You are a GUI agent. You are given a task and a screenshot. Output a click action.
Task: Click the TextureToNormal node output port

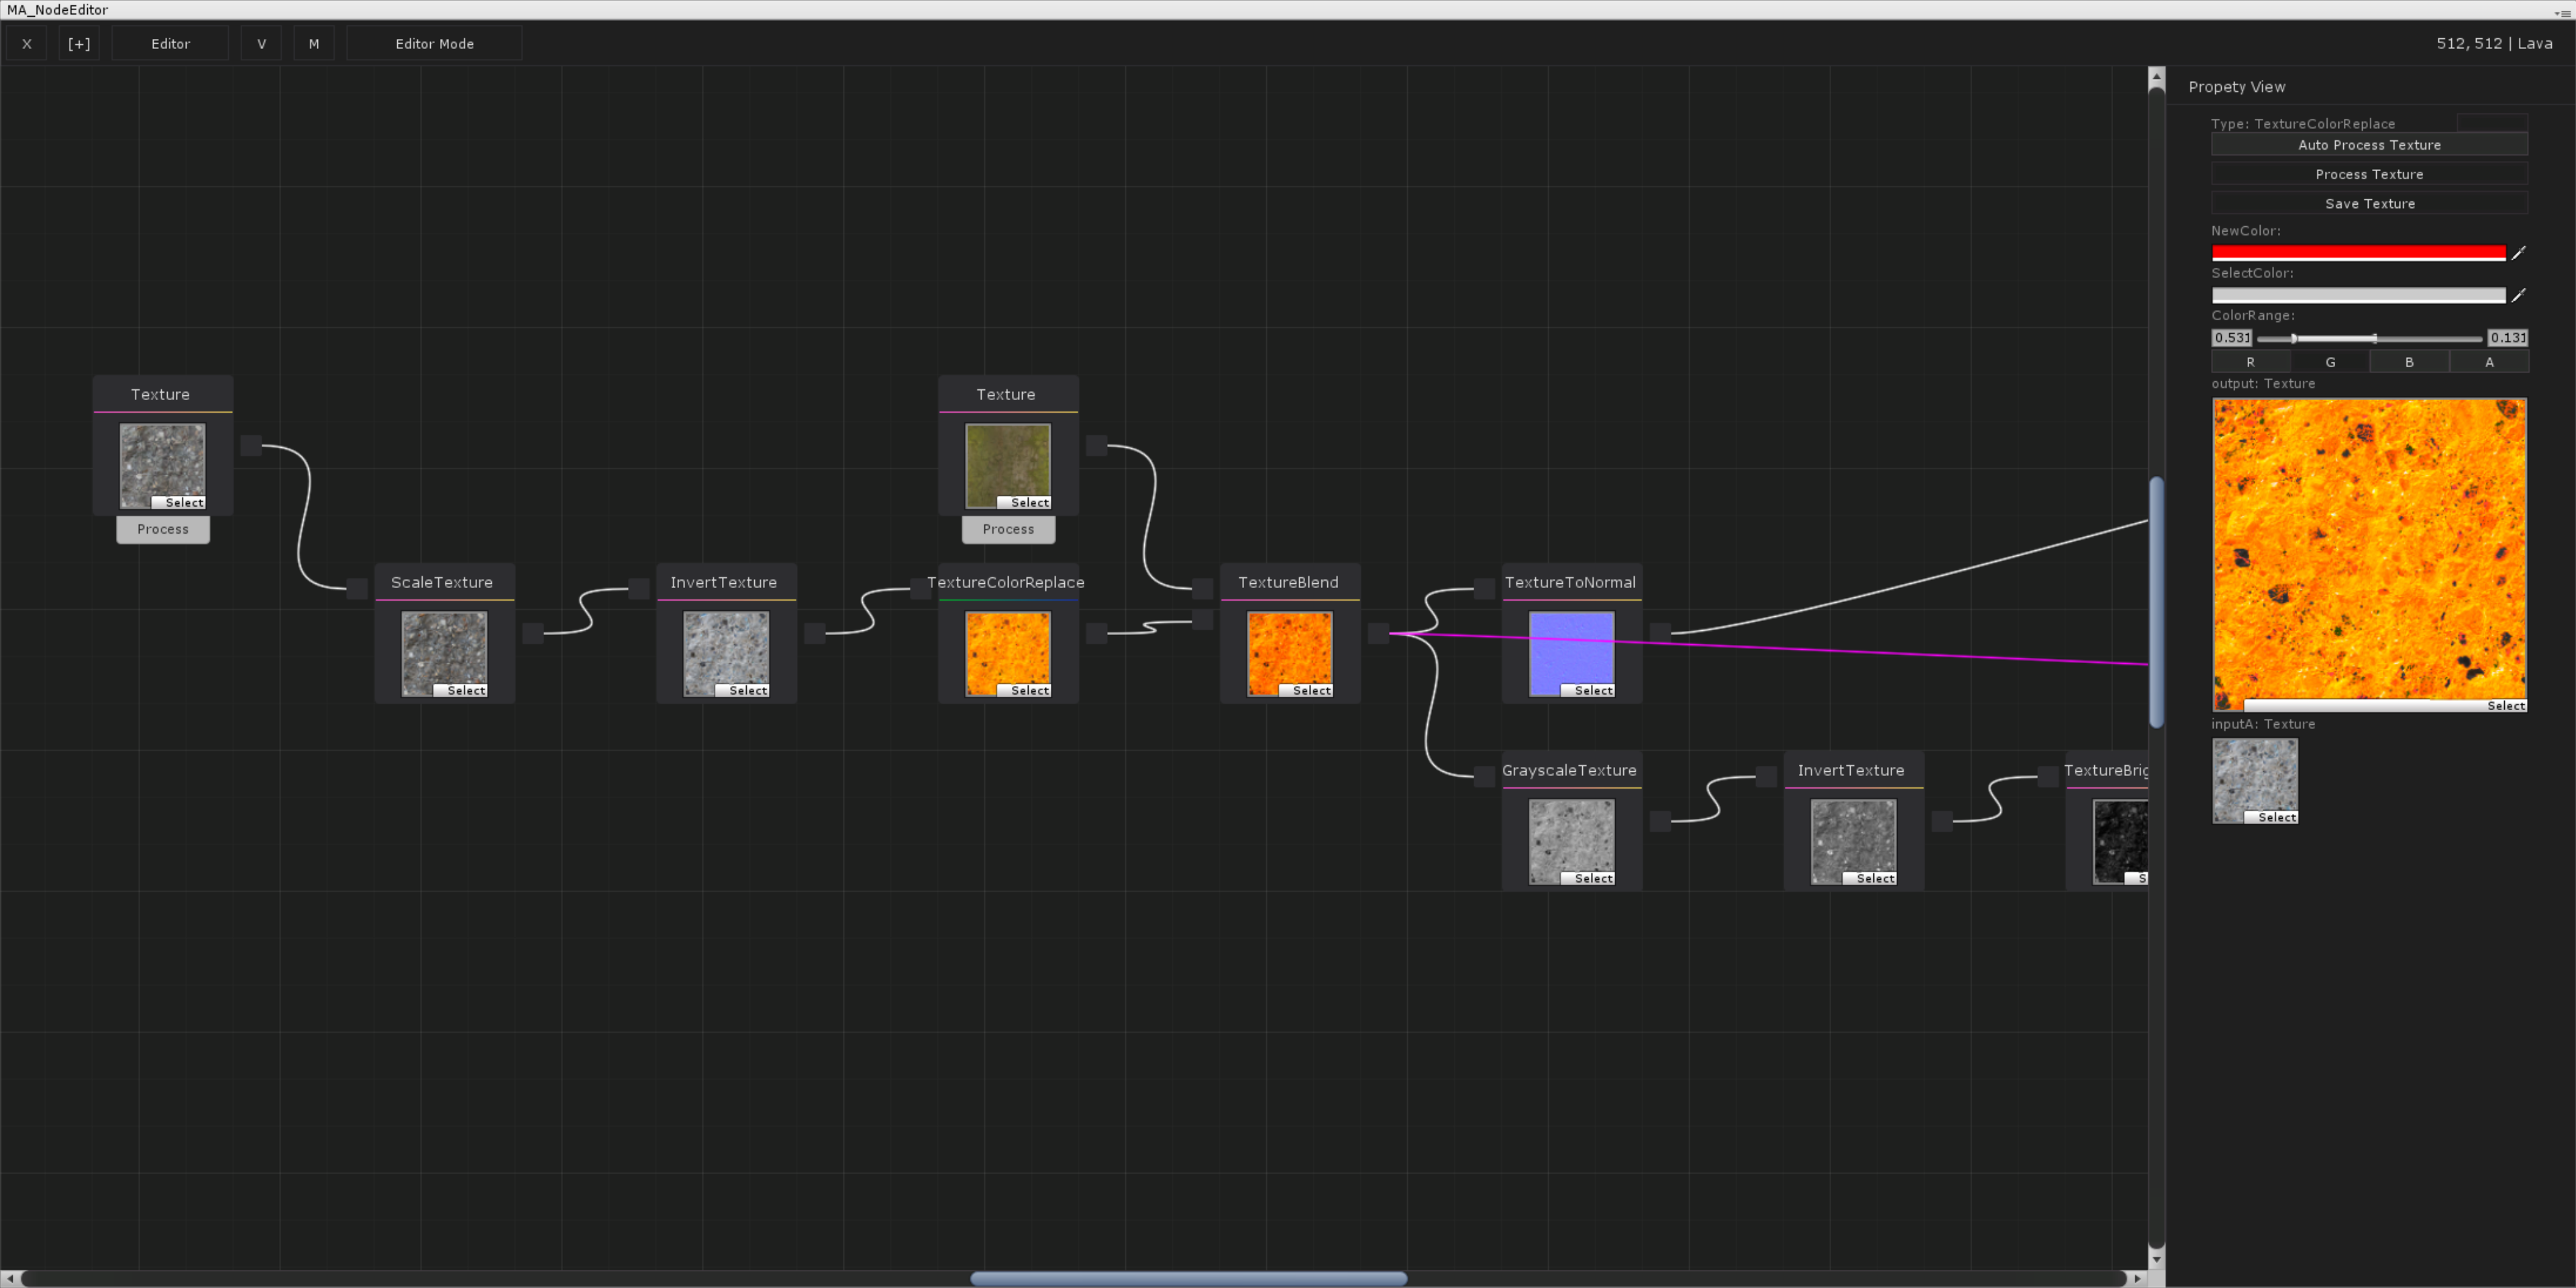(x=1660, y=633)
